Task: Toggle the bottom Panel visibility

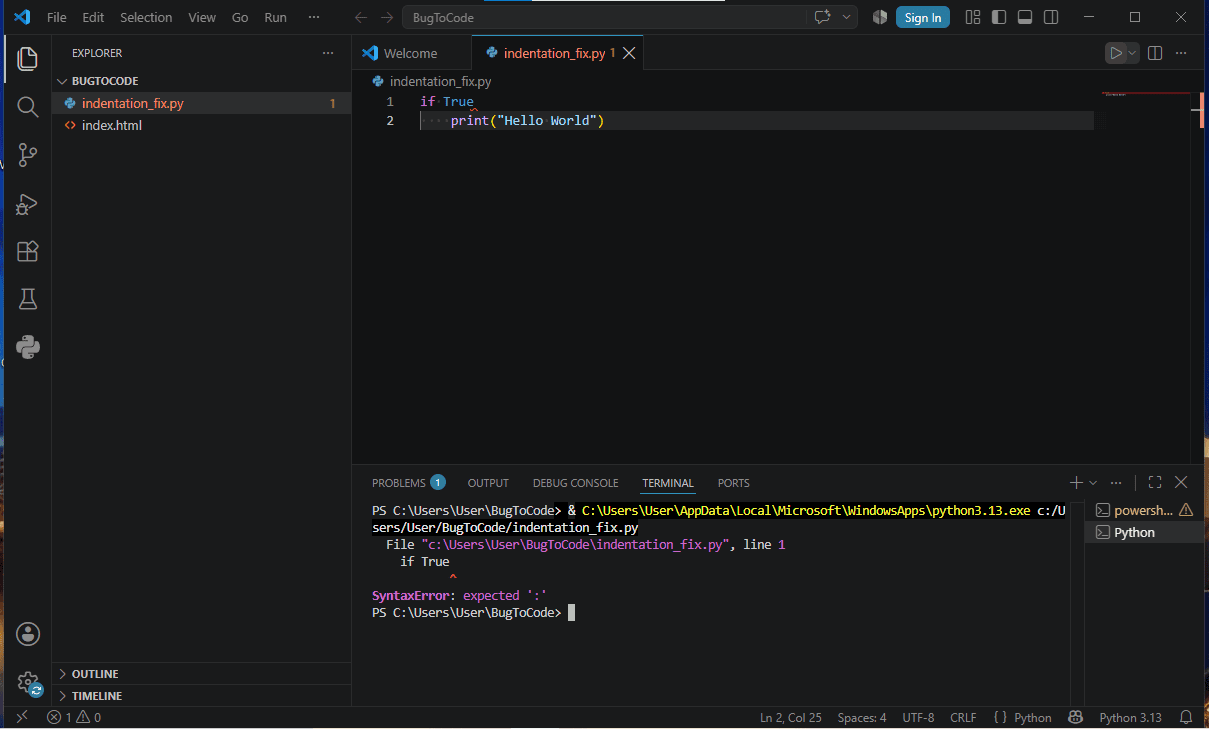Action: click(1025, 17)
